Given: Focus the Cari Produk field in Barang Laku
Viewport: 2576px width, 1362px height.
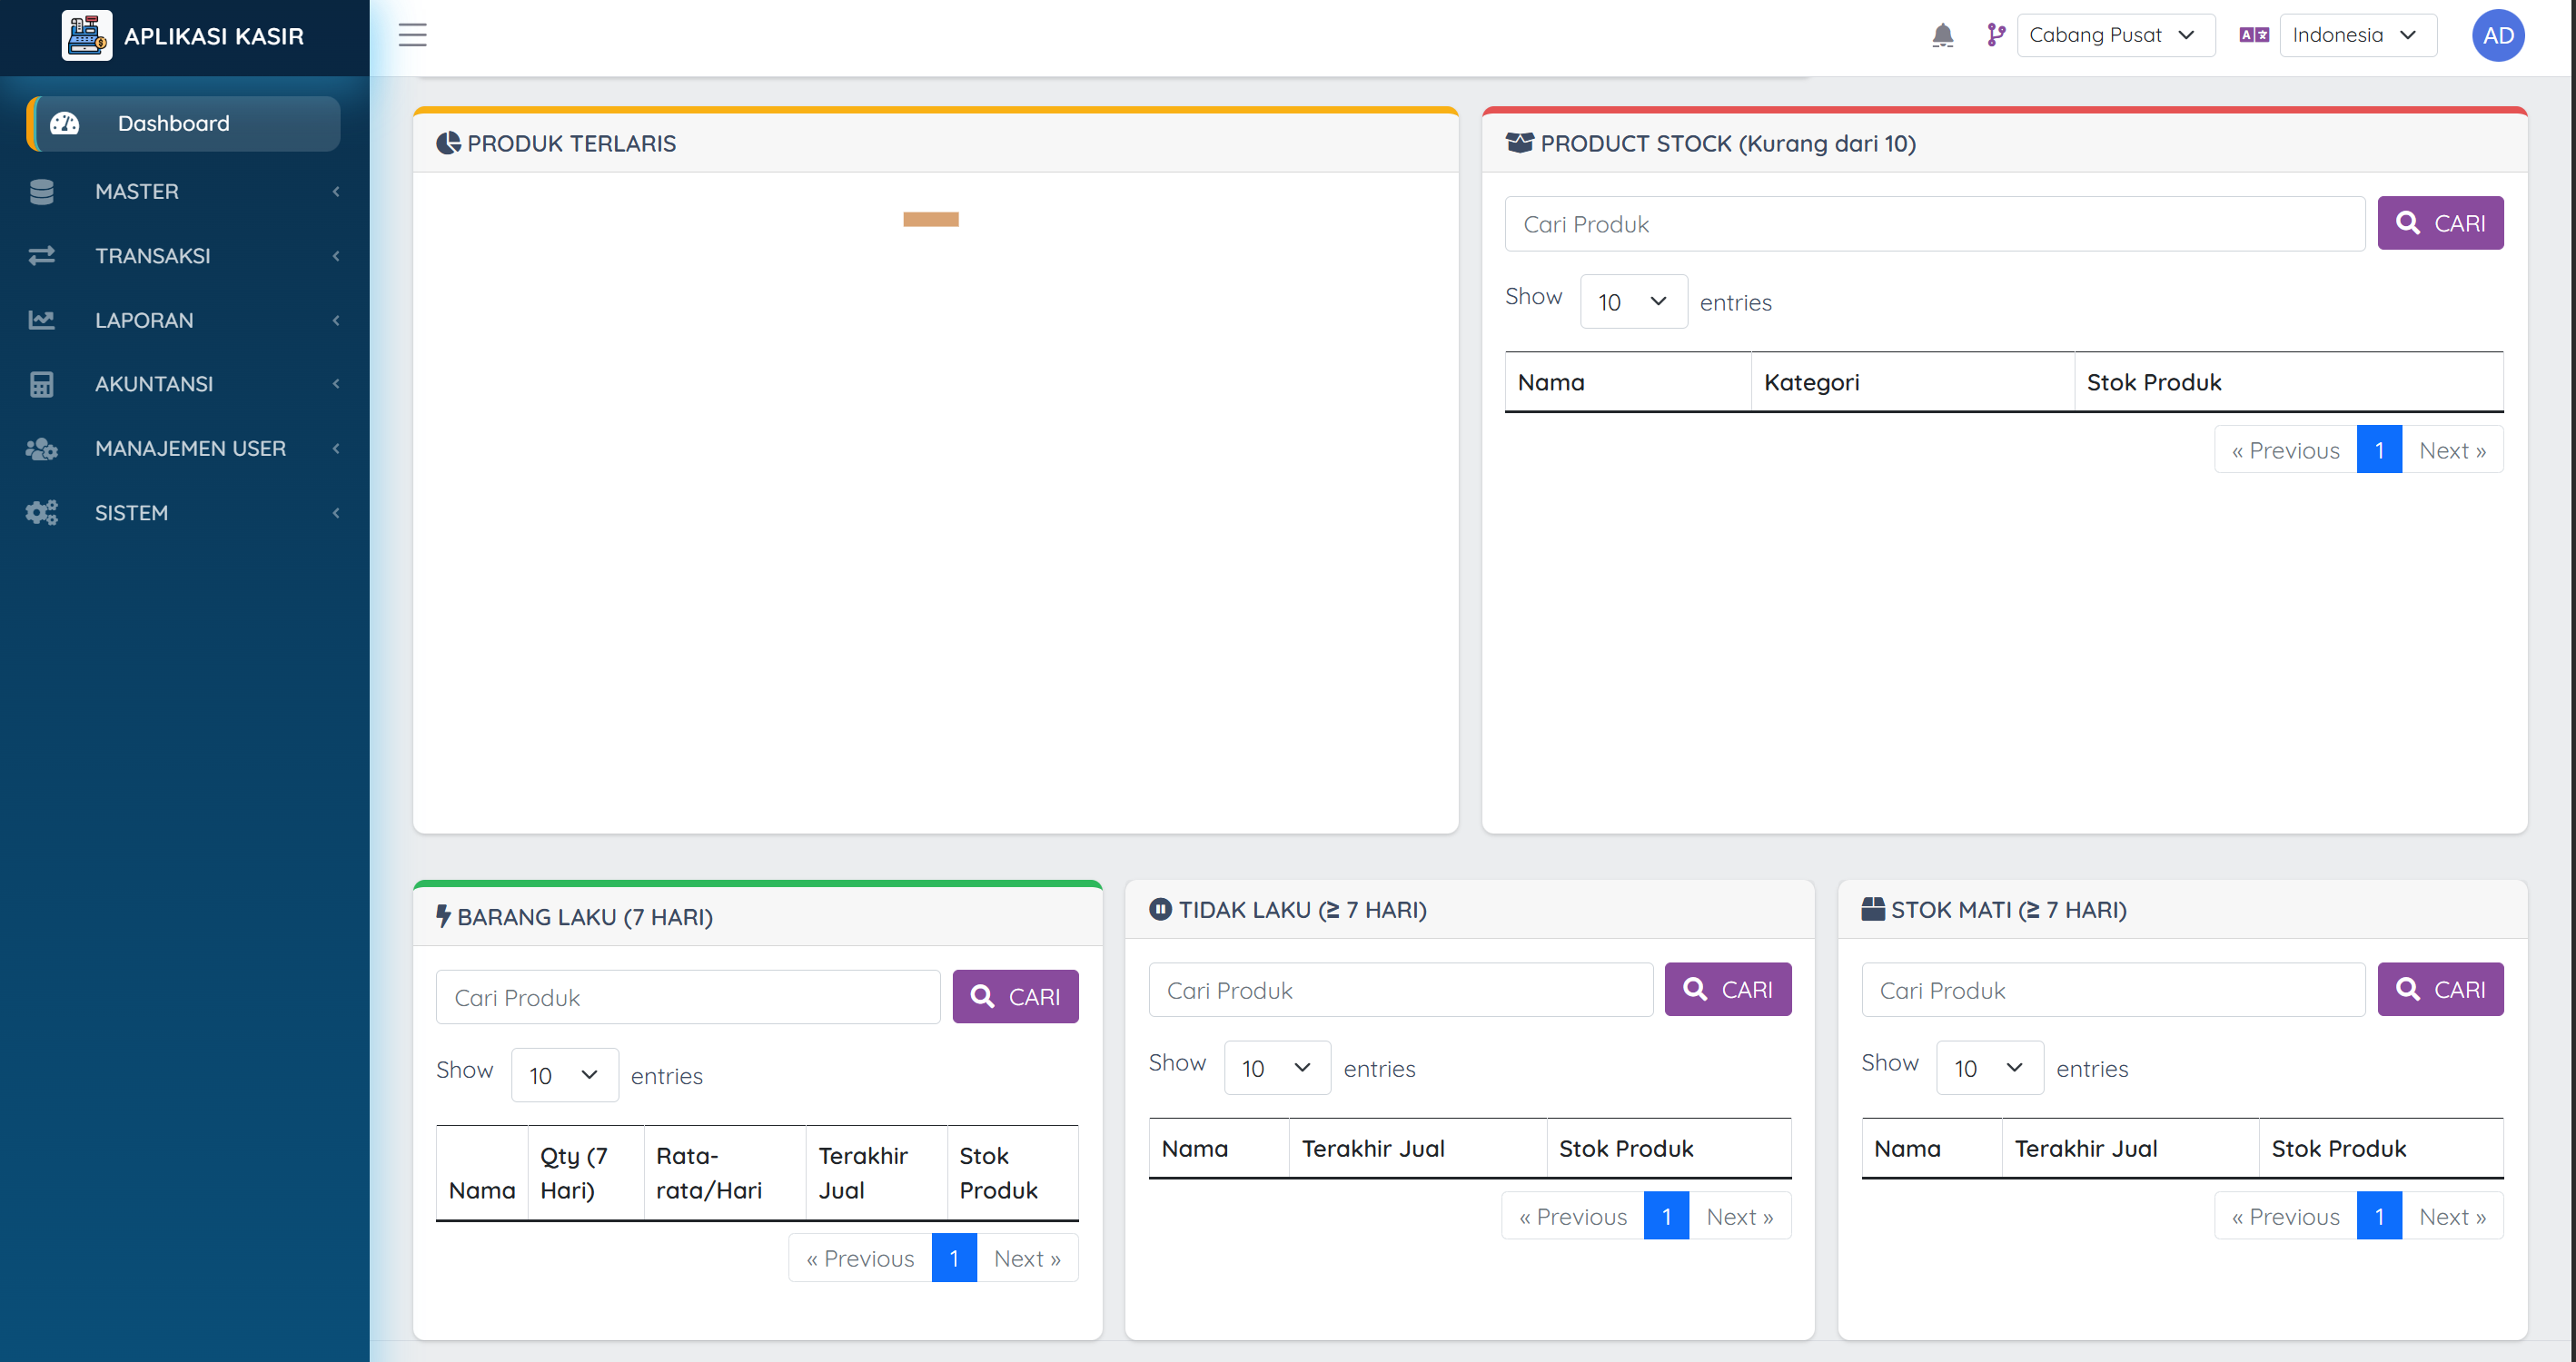Looking at the screenshot, I should click(x=688, y=997).
